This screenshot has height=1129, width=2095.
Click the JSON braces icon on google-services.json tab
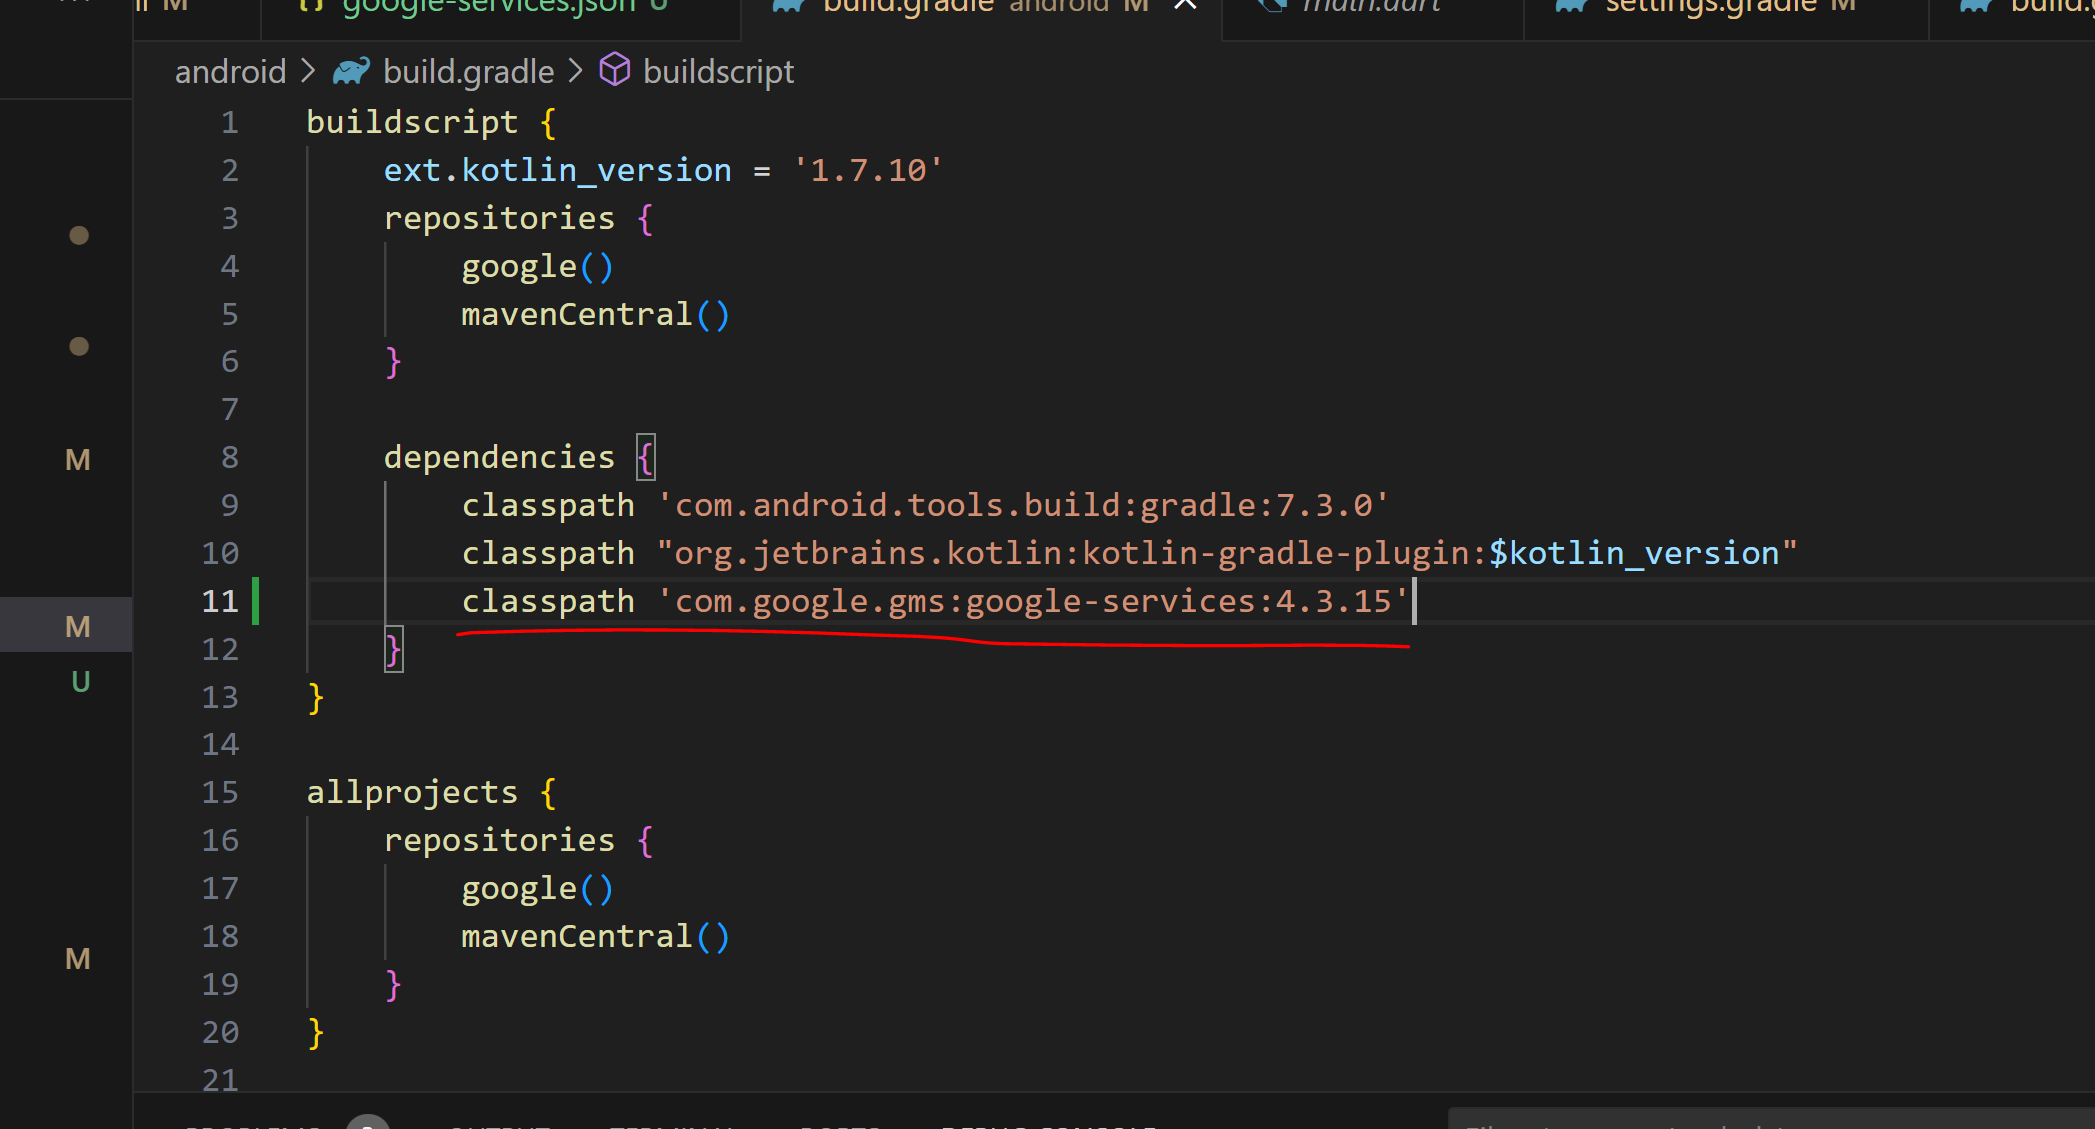311,5
